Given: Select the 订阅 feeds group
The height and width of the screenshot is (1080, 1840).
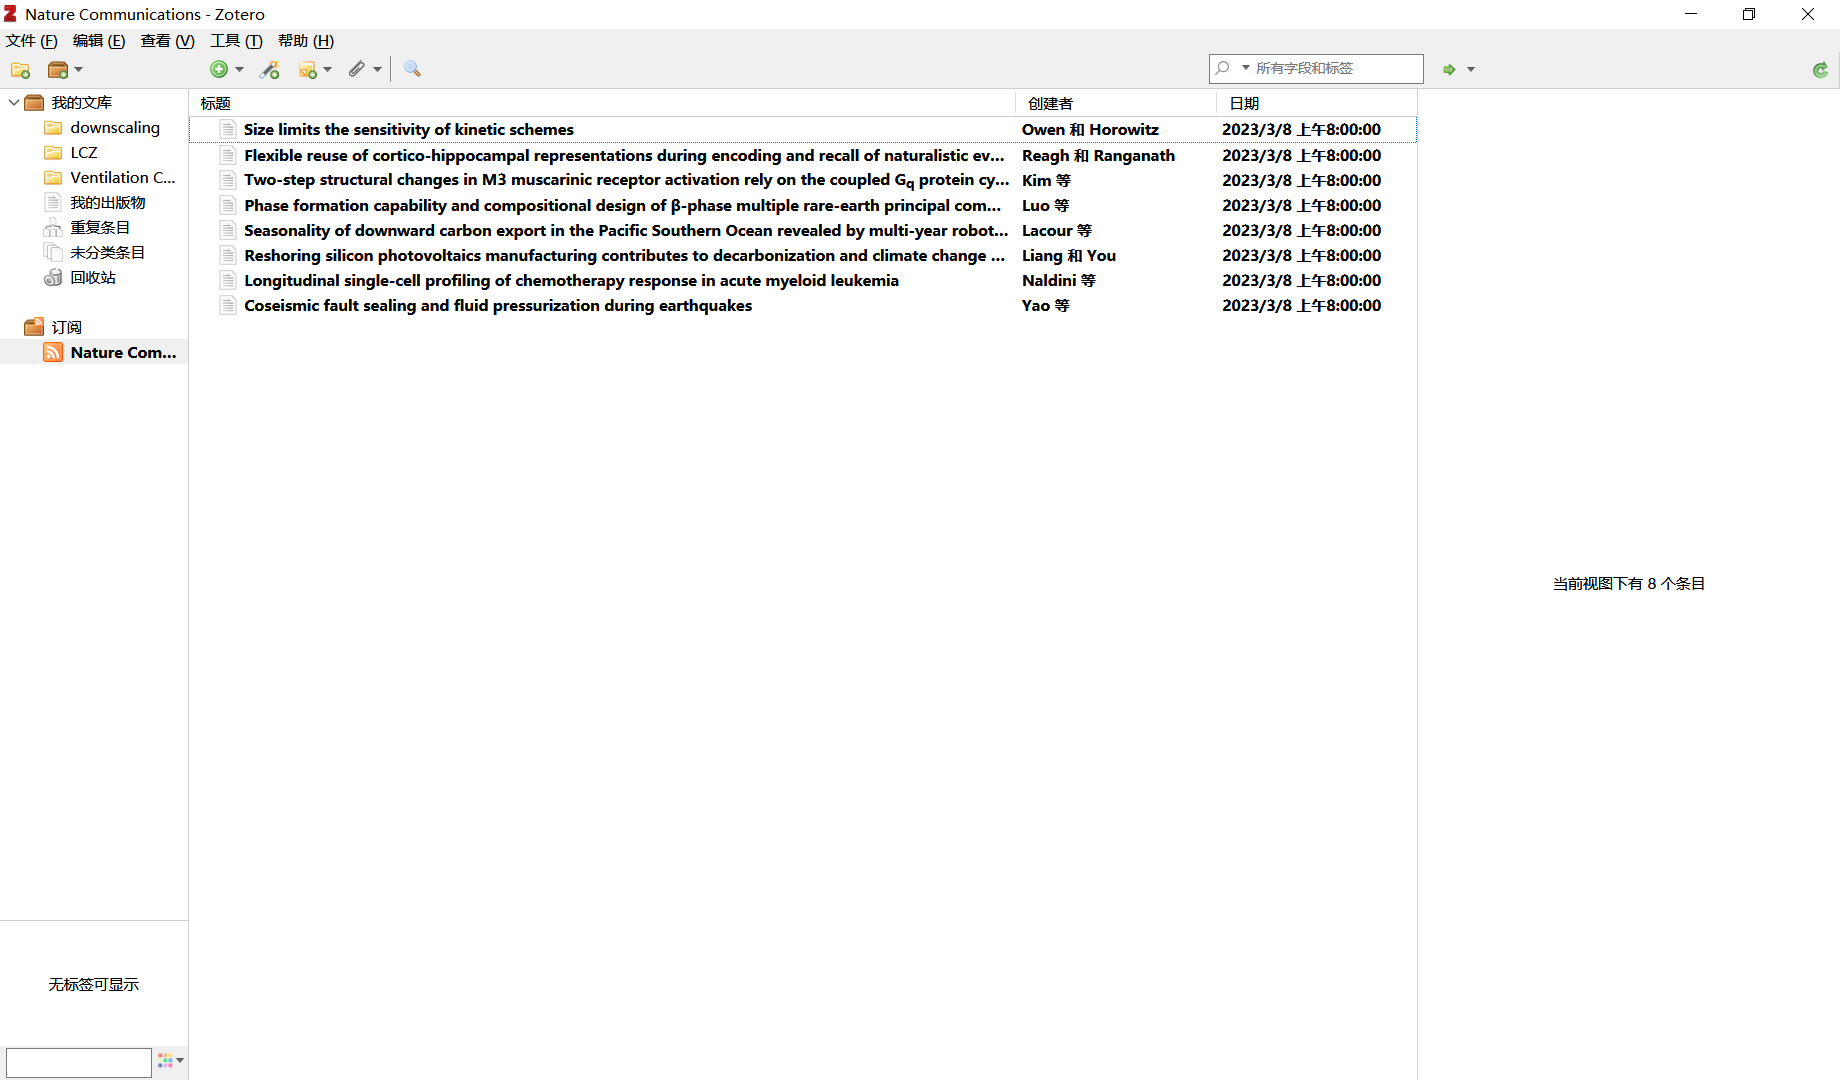Looking at the screenshot, I should tap(66, 328).
